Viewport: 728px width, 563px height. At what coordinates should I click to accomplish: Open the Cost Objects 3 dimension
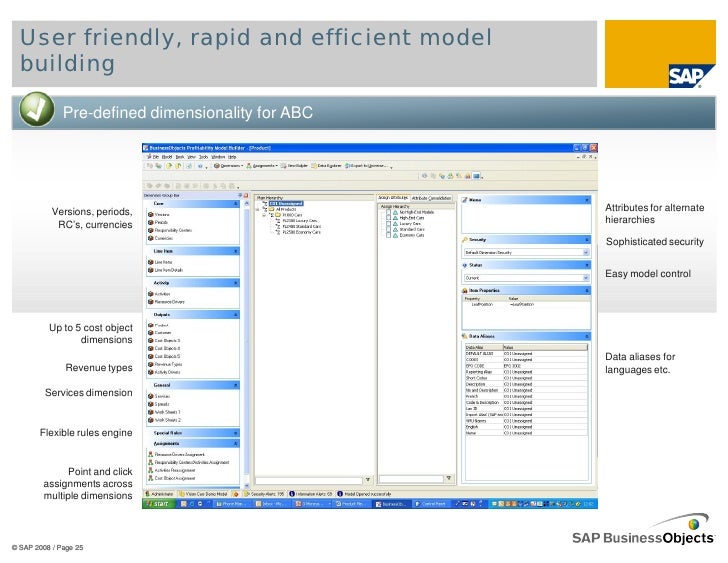(164, 340)
